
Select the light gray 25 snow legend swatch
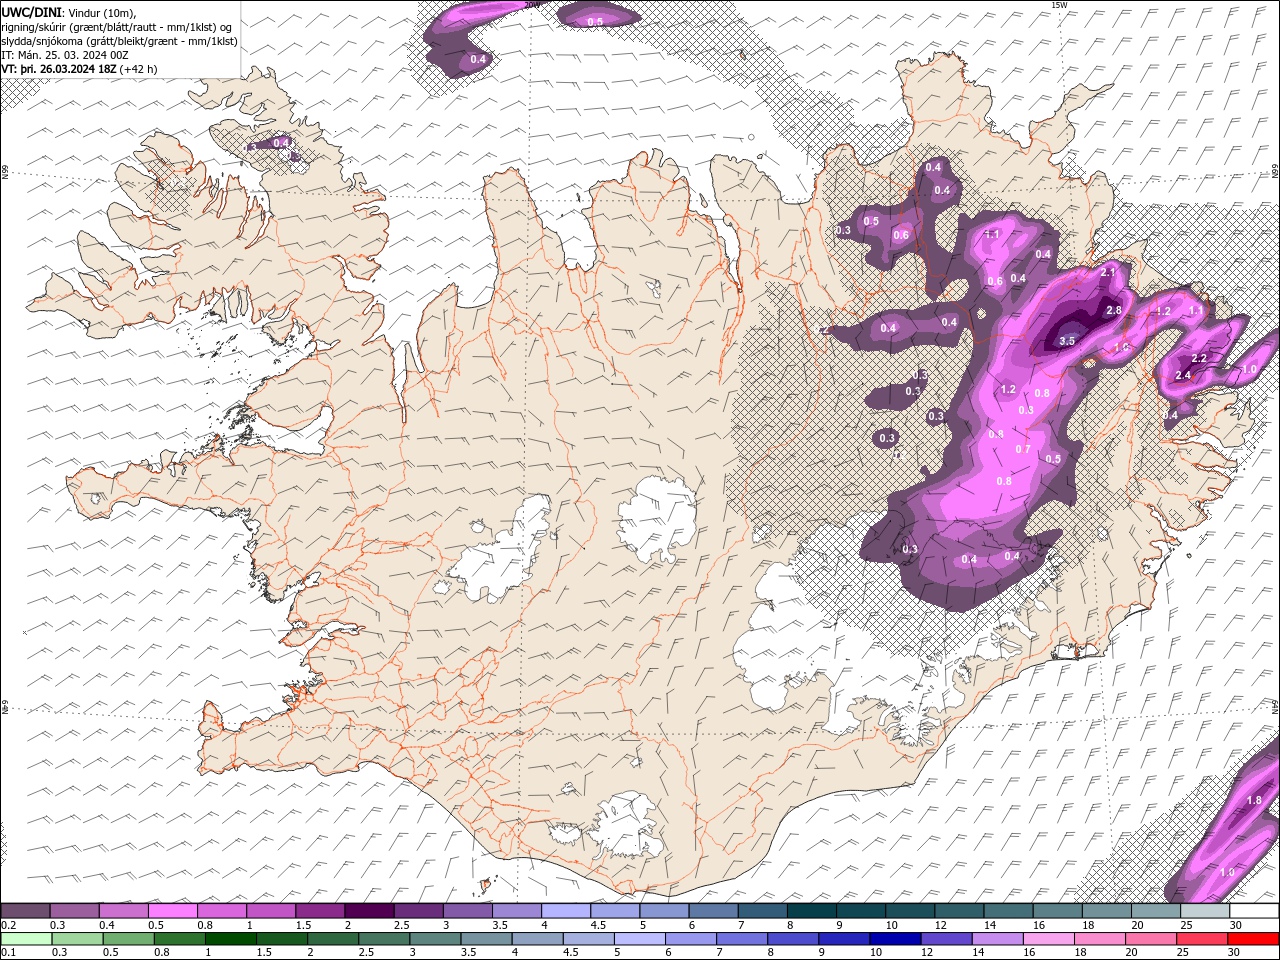pyautogui.click(x=1205, y=910)
